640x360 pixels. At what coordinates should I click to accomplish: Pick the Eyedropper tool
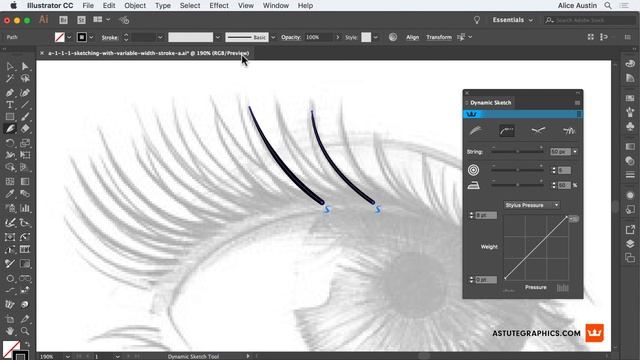click(x=10, y=193)
